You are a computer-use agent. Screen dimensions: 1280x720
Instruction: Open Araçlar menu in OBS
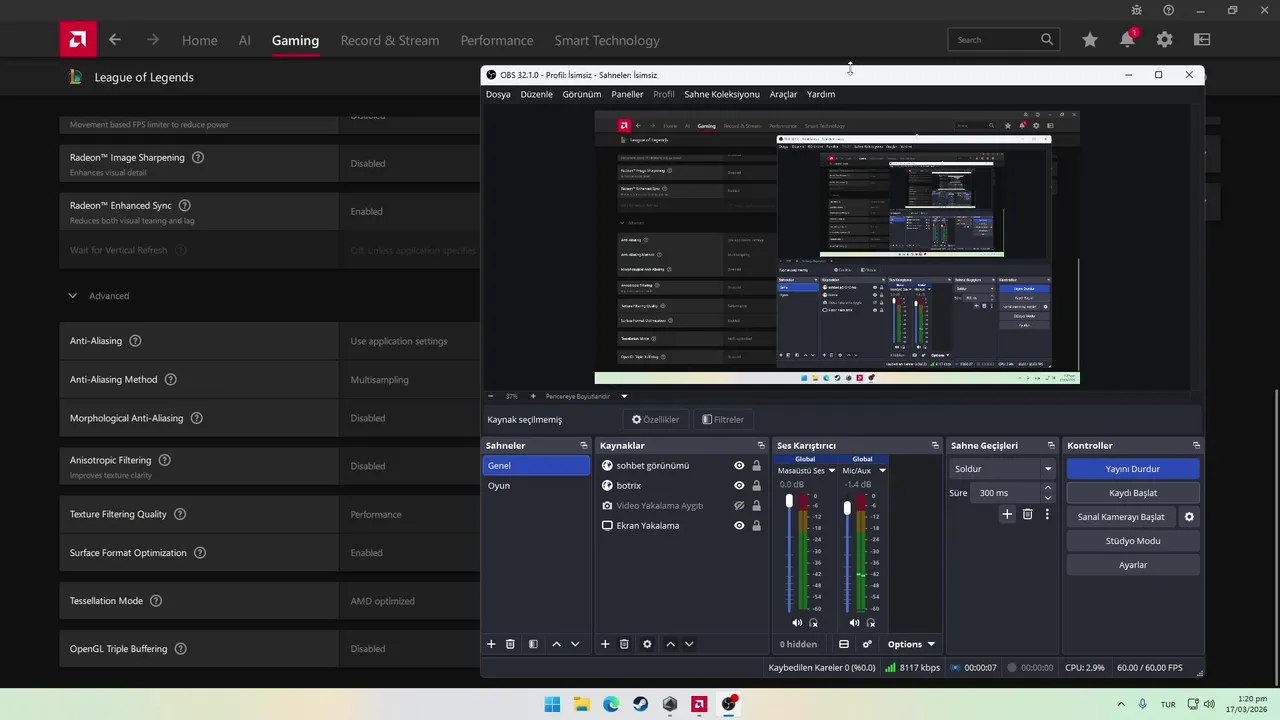(x=783, y=94)
